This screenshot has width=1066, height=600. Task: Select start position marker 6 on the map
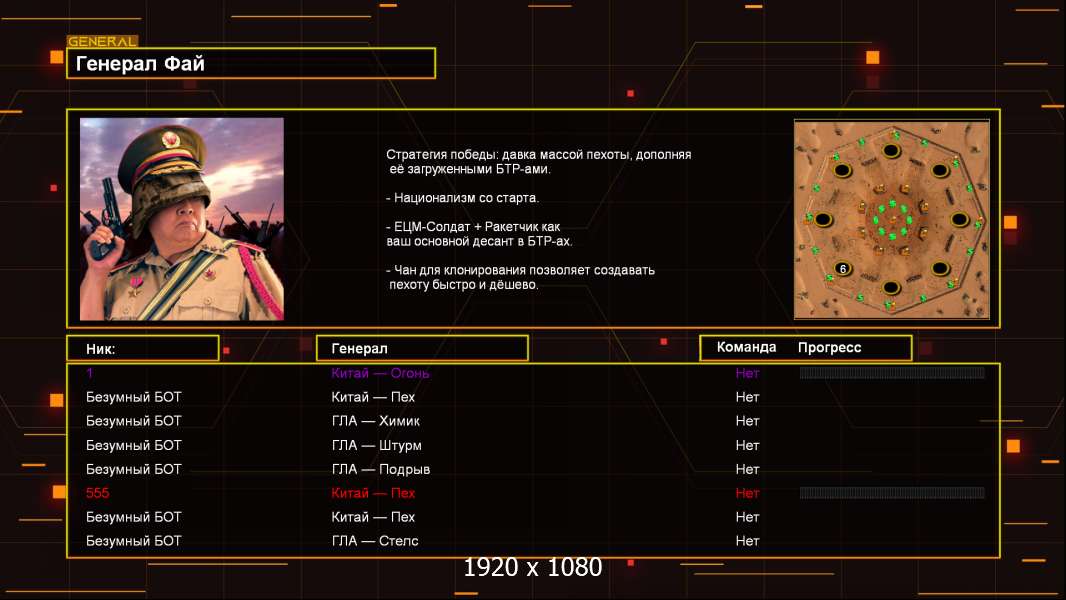[843, 269]
